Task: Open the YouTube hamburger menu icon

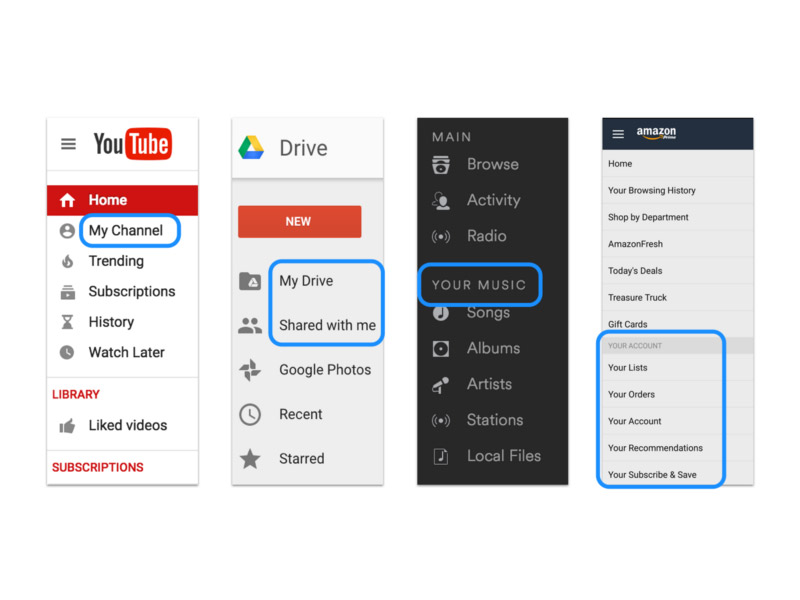Action: 68,144
